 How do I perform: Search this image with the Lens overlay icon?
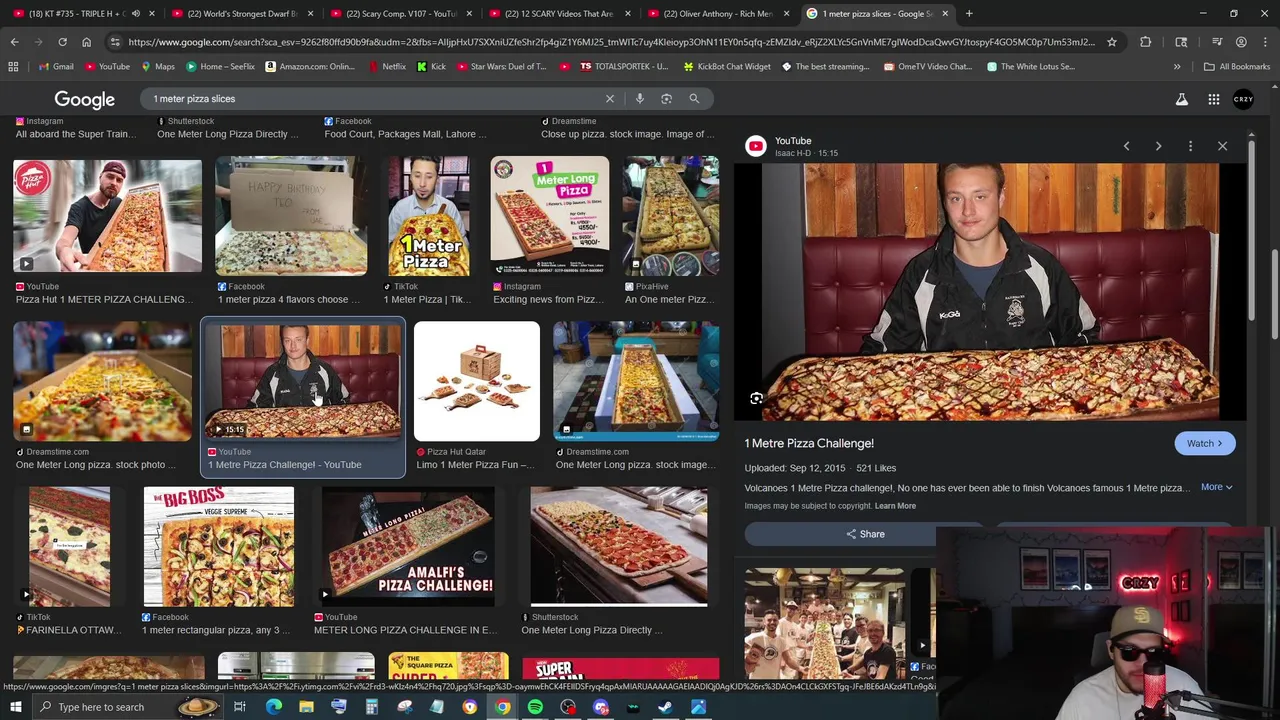[756, 399]
